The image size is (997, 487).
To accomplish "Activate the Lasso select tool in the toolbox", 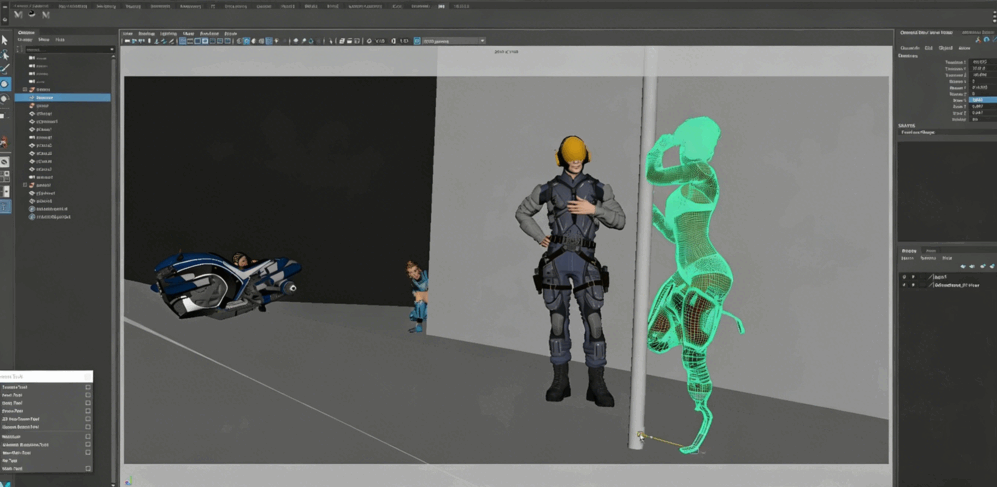I will [x=5, y=56].
